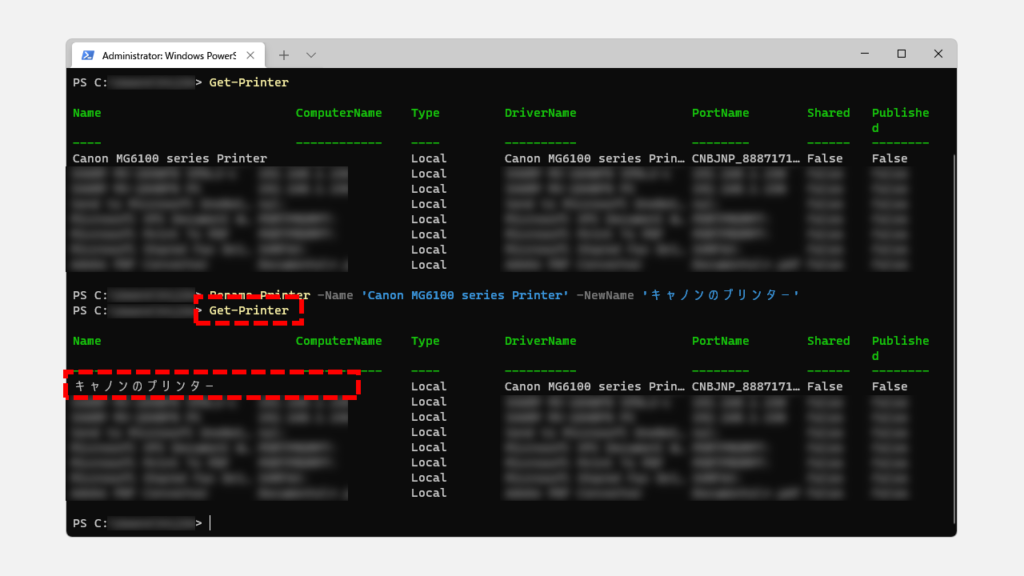
Task: Expand the new tab profile dropdown
Action: point(311,55)
